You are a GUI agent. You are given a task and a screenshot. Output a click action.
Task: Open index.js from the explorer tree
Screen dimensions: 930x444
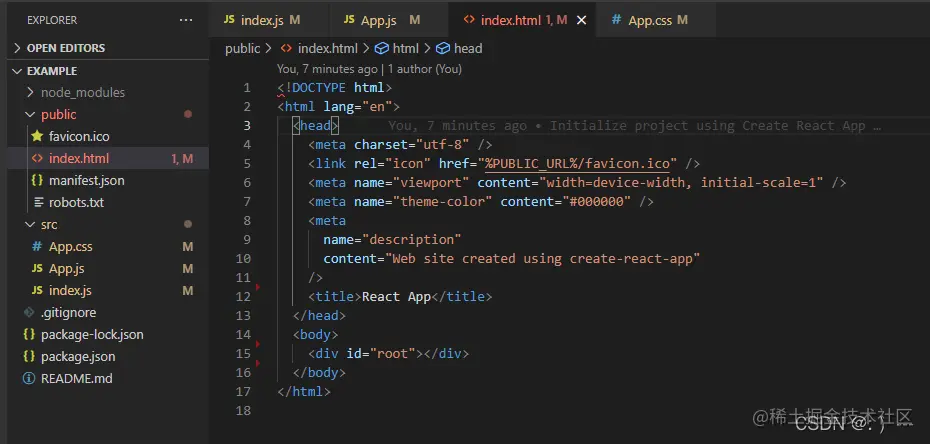click(70, 290)
